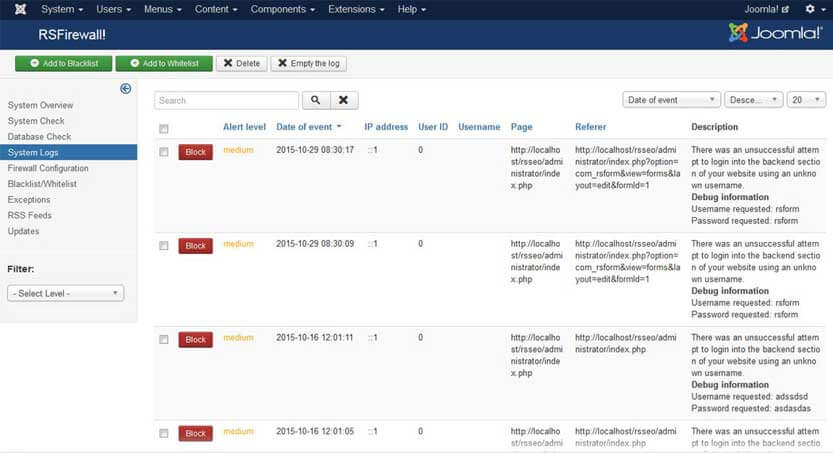This screenshot has width=833, height=453.
Task: Click Empty the log button
Action: (x=309, y=63)
